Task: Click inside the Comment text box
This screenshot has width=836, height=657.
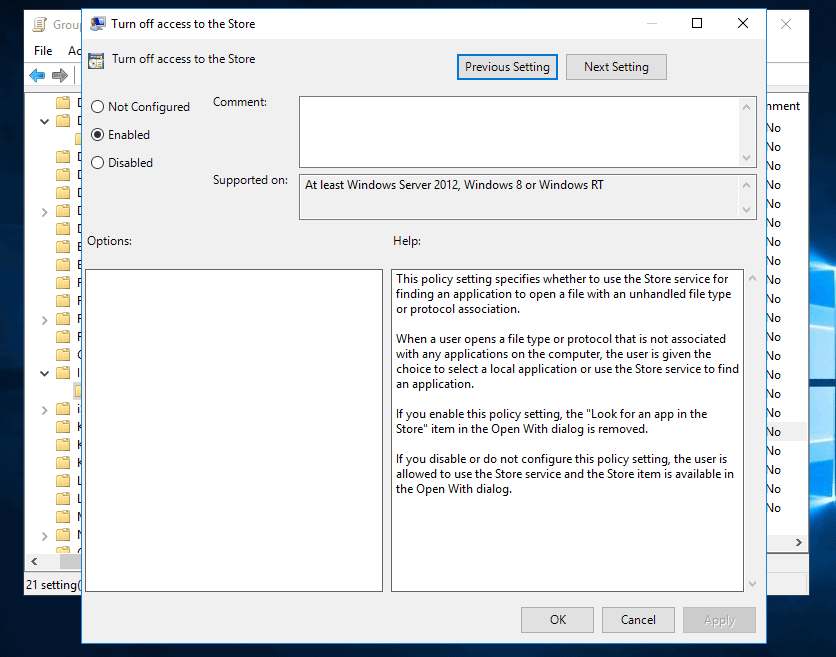Action: 520,132
